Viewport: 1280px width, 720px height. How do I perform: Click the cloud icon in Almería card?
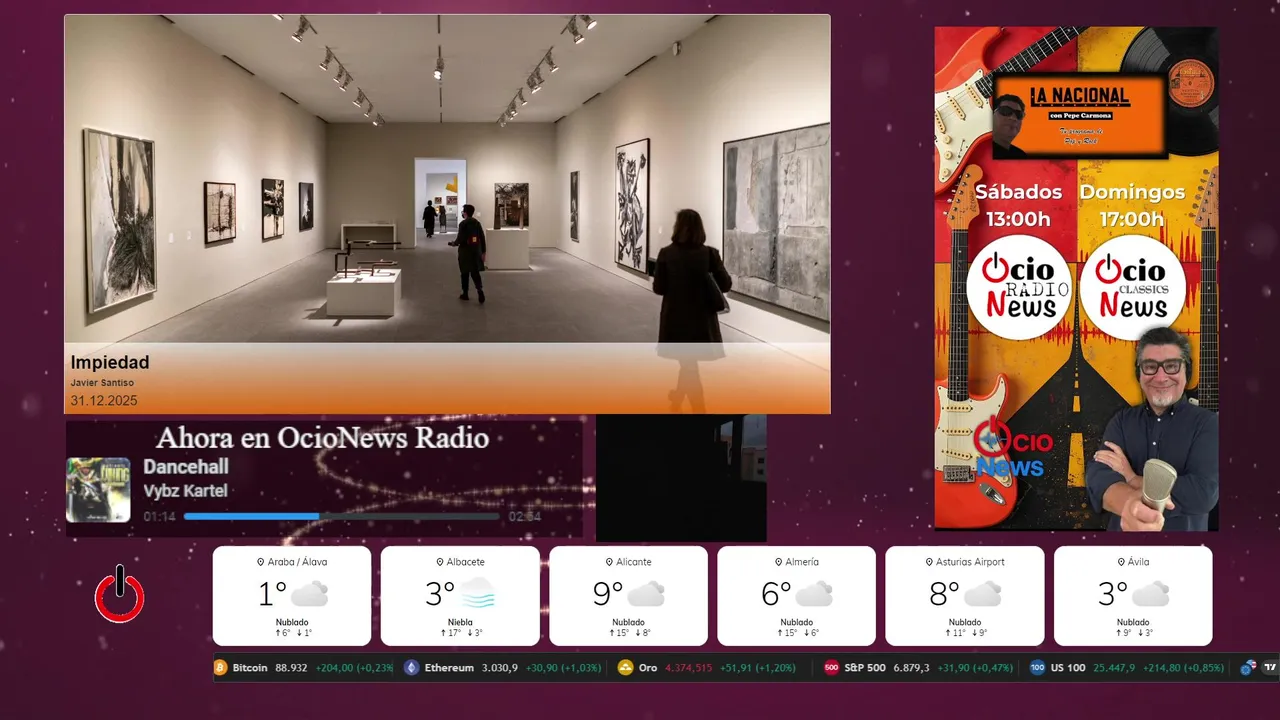(x=814, y=594)
